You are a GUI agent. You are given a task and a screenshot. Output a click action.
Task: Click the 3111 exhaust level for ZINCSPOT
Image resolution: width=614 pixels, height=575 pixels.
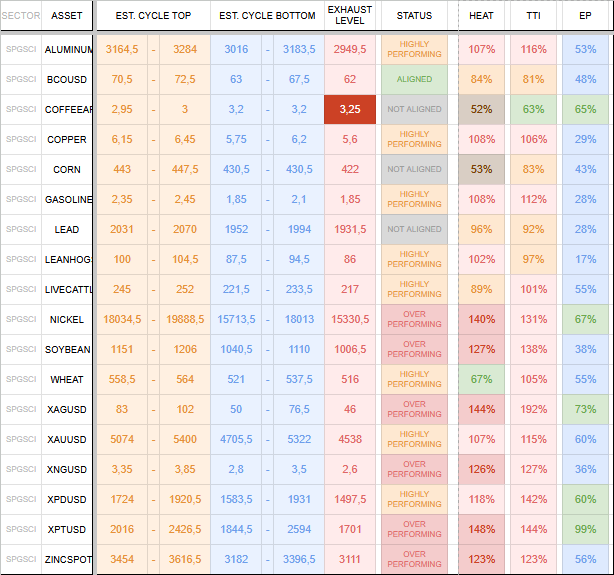[x=350, y=560]
